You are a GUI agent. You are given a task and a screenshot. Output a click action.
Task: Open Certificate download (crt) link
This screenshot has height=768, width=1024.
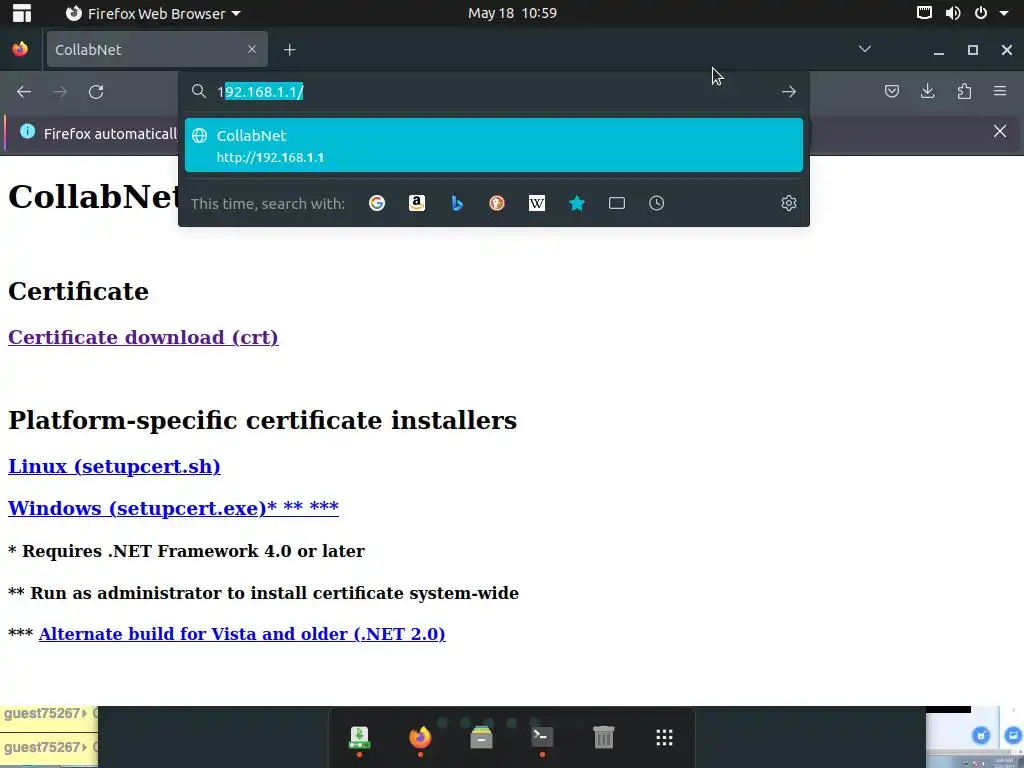coord(143,337)
